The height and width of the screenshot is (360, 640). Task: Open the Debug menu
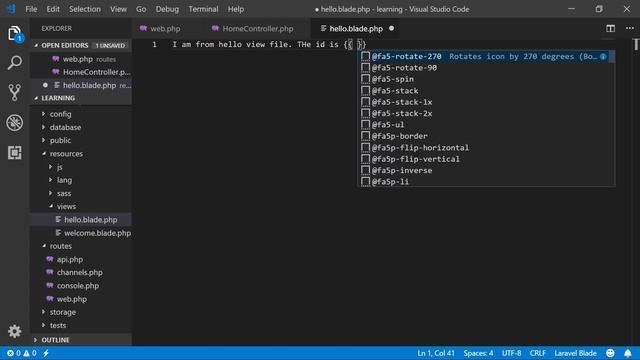[167, 9]
